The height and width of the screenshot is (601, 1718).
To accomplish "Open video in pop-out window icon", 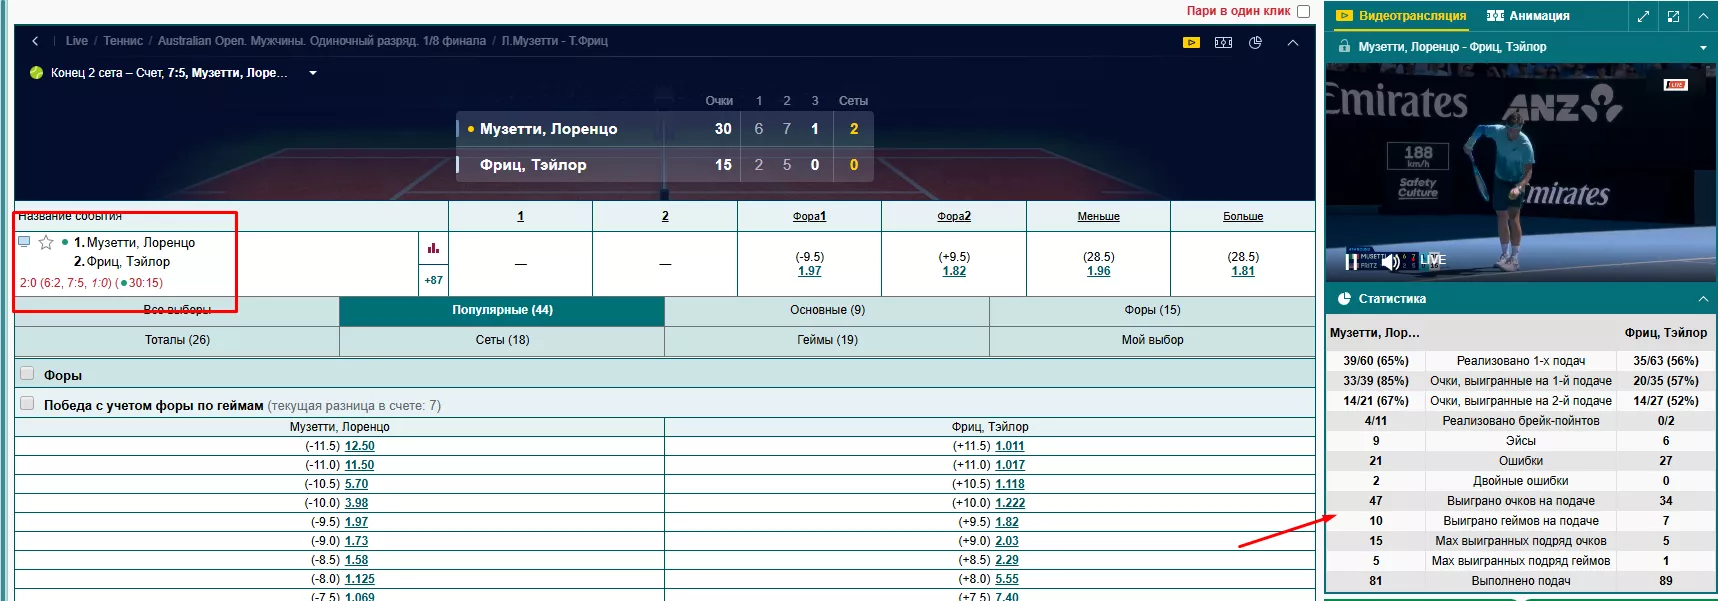I will pos(1673,16).
